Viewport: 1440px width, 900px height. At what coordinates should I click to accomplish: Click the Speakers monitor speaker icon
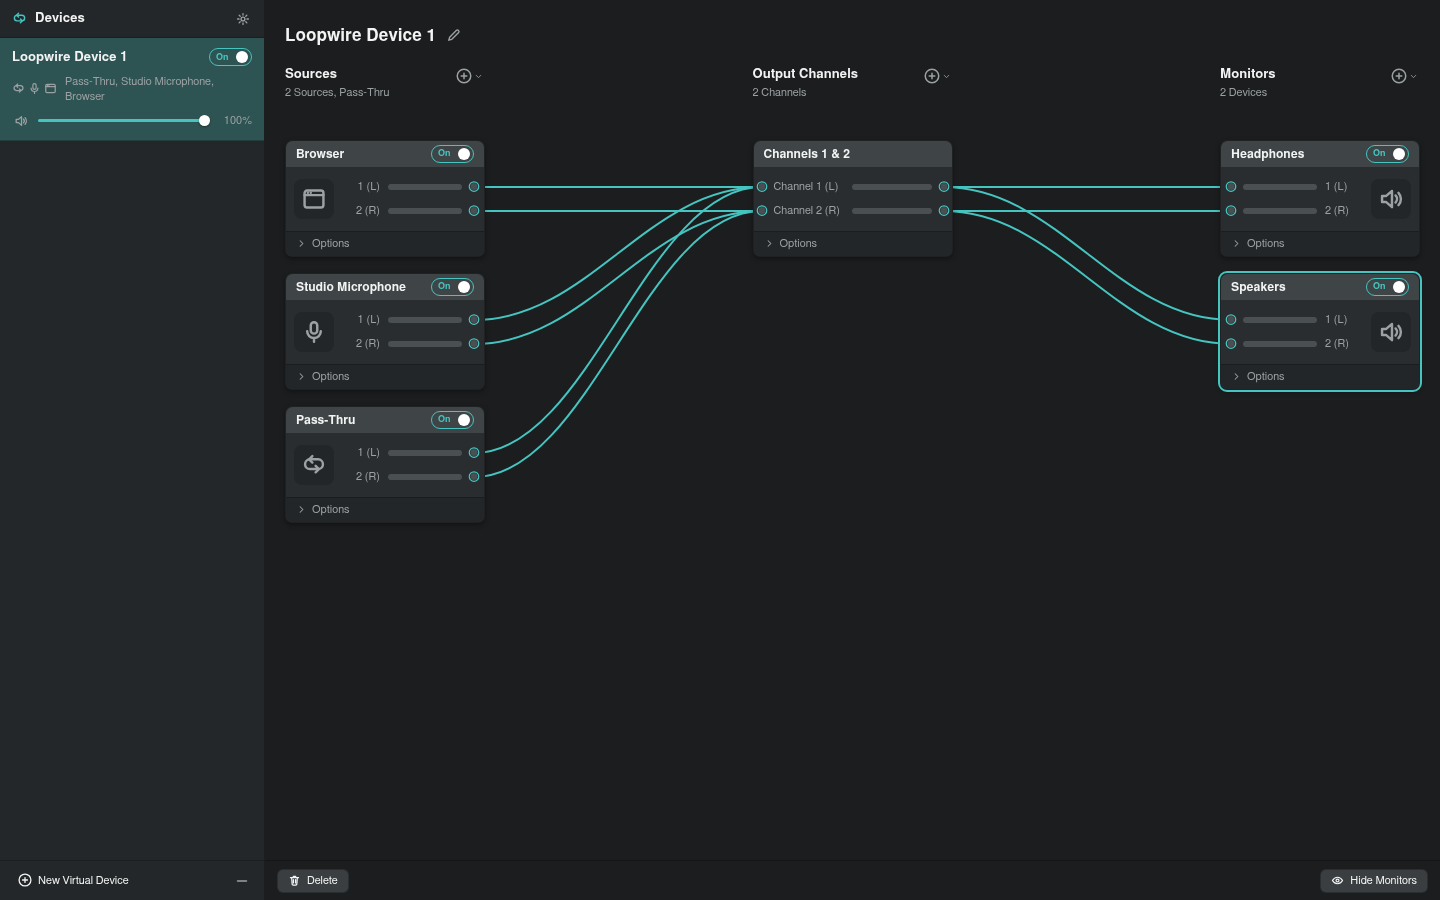coord(1391,332)
